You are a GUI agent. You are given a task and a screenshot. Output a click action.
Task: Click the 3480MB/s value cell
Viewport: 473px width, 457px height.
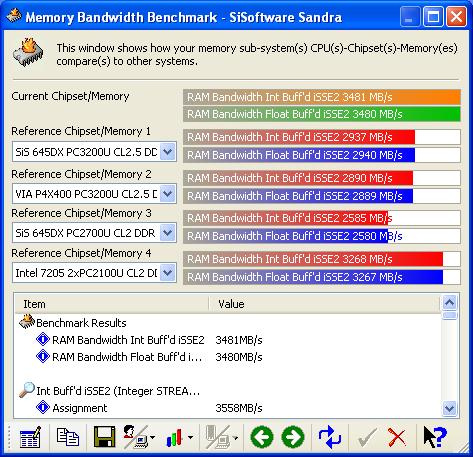(x=239, y=357)
